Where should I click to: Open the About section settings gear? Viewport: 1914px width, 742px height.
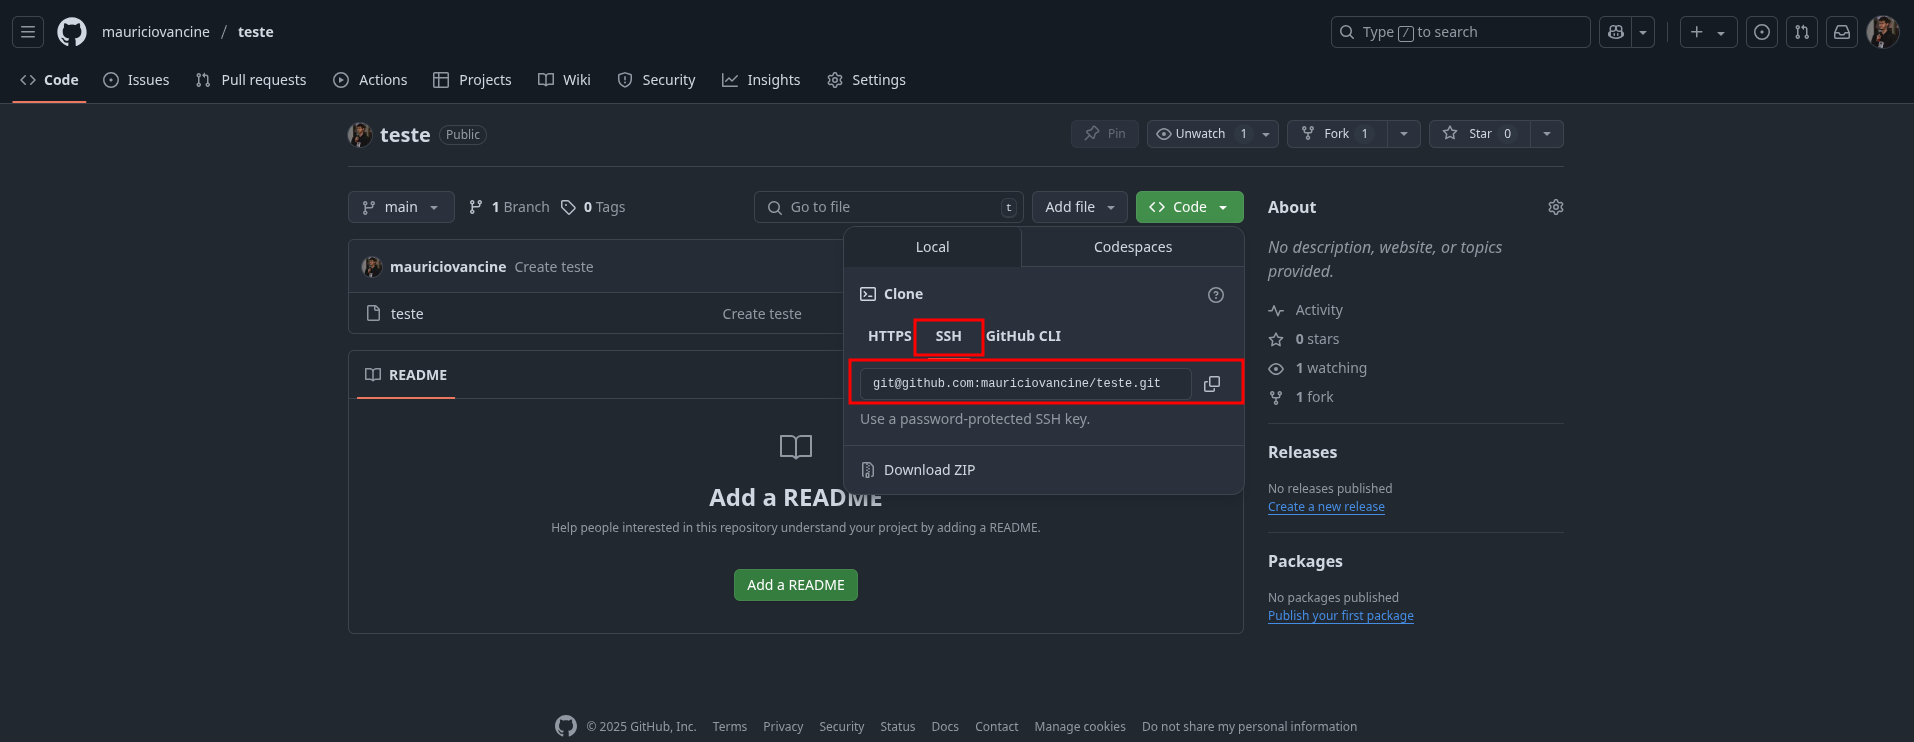[x=1555, y=207]
